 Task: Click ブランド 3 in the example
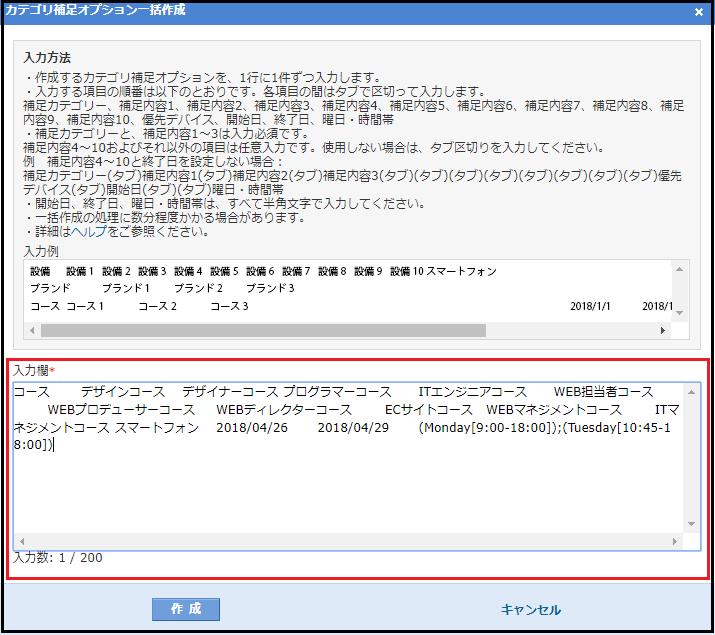[270, 288]
